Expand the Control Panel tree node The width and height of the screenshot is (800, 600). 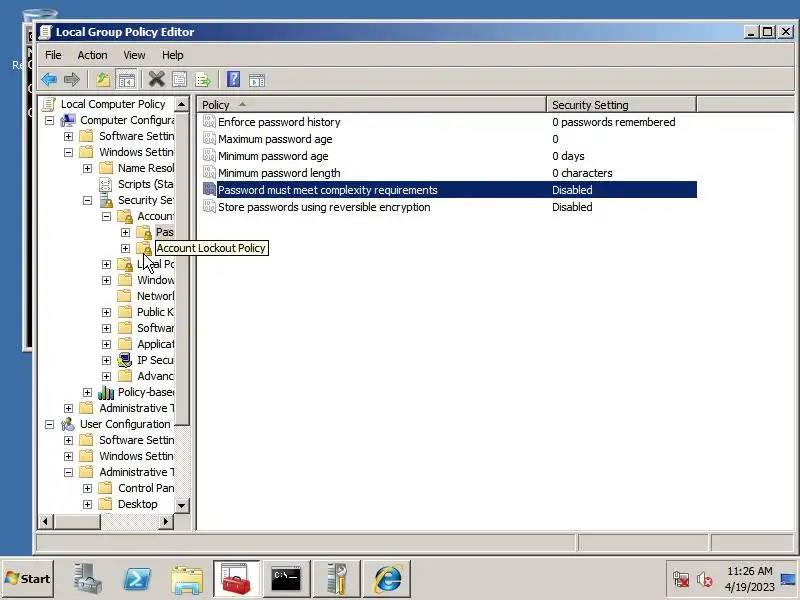(x=87, y=488)
